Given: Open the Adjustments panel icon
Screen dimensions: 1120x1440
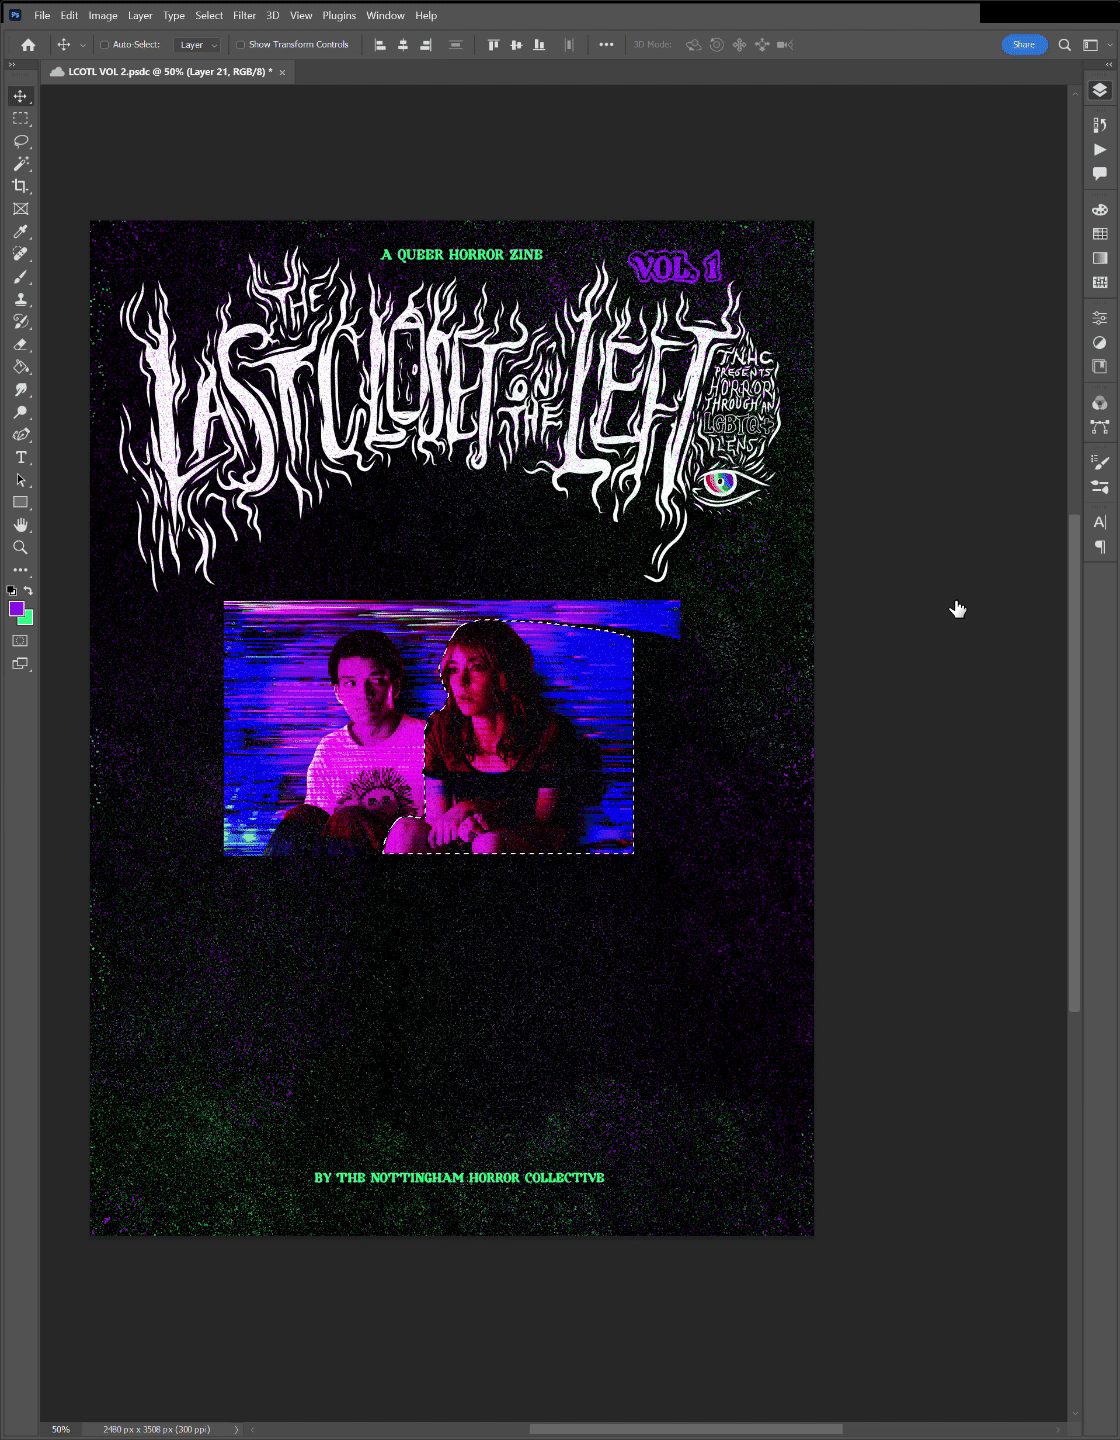Looking at the screenshot, I should coord(1100,342).
